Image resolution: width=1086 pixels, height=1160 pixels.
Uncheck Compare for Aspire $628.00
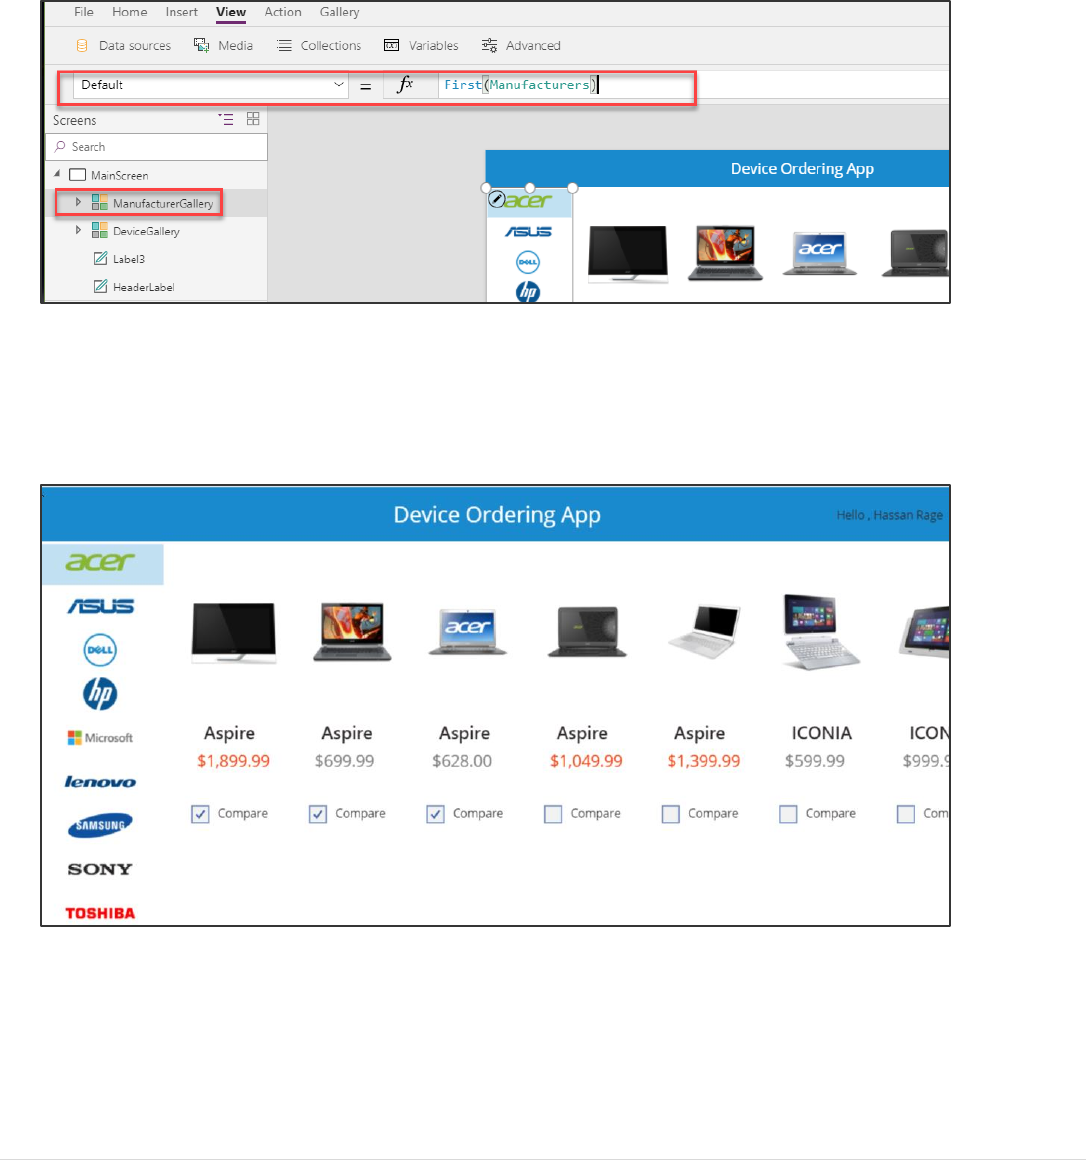tap(435, 814)
